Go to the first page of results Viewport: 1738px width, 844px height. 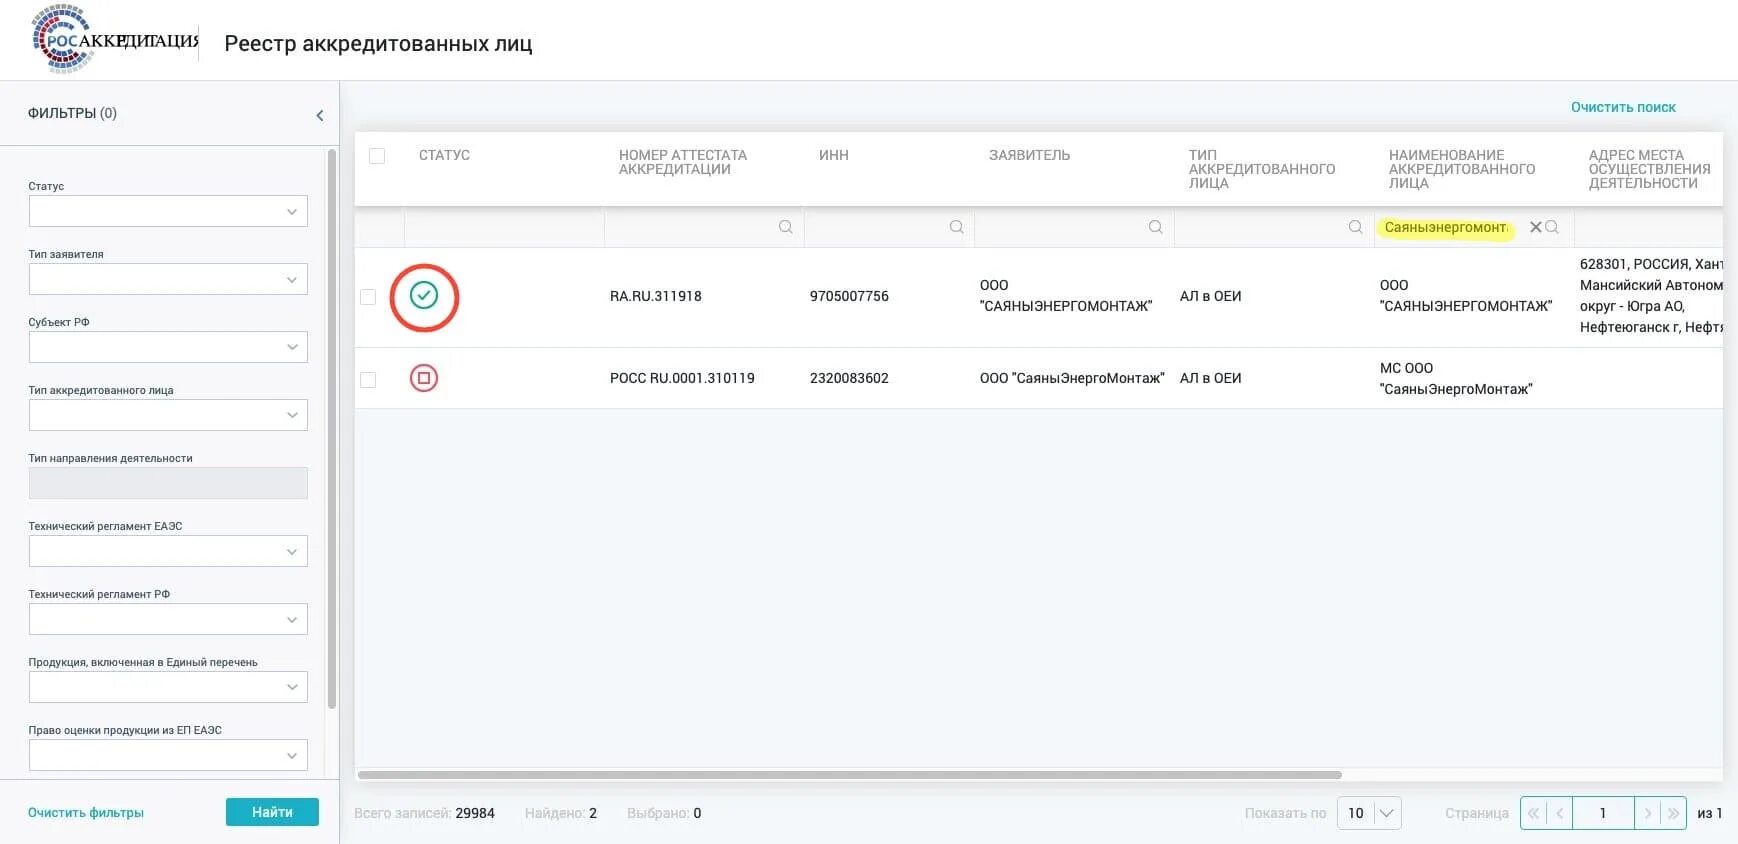[1534, 813]
